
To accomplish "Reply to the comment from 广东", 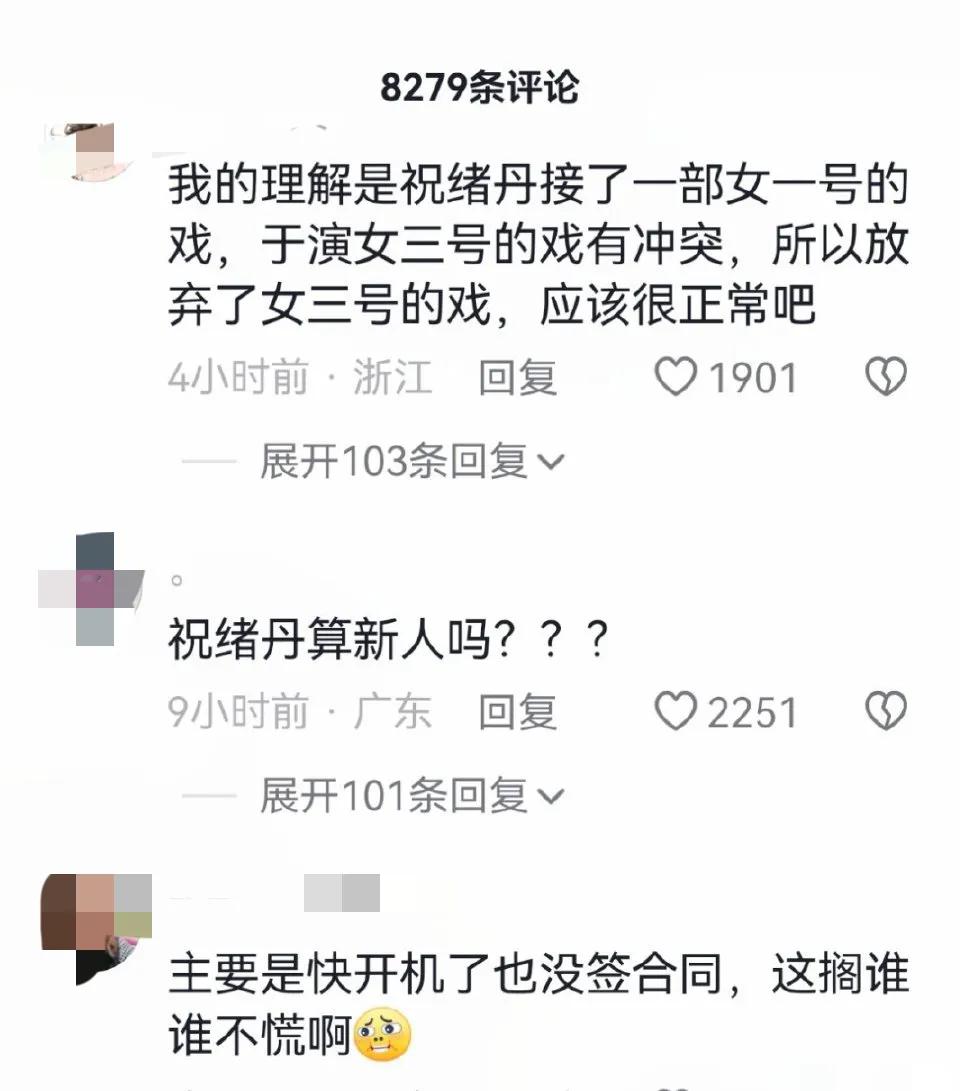I will coord(518,712).
